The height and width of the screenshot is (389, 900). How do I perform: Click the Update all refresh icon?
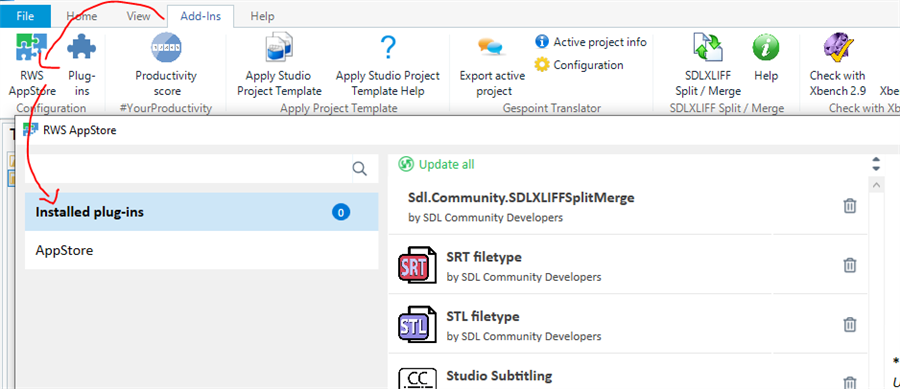pyautogui.click(x=406, y=165)
